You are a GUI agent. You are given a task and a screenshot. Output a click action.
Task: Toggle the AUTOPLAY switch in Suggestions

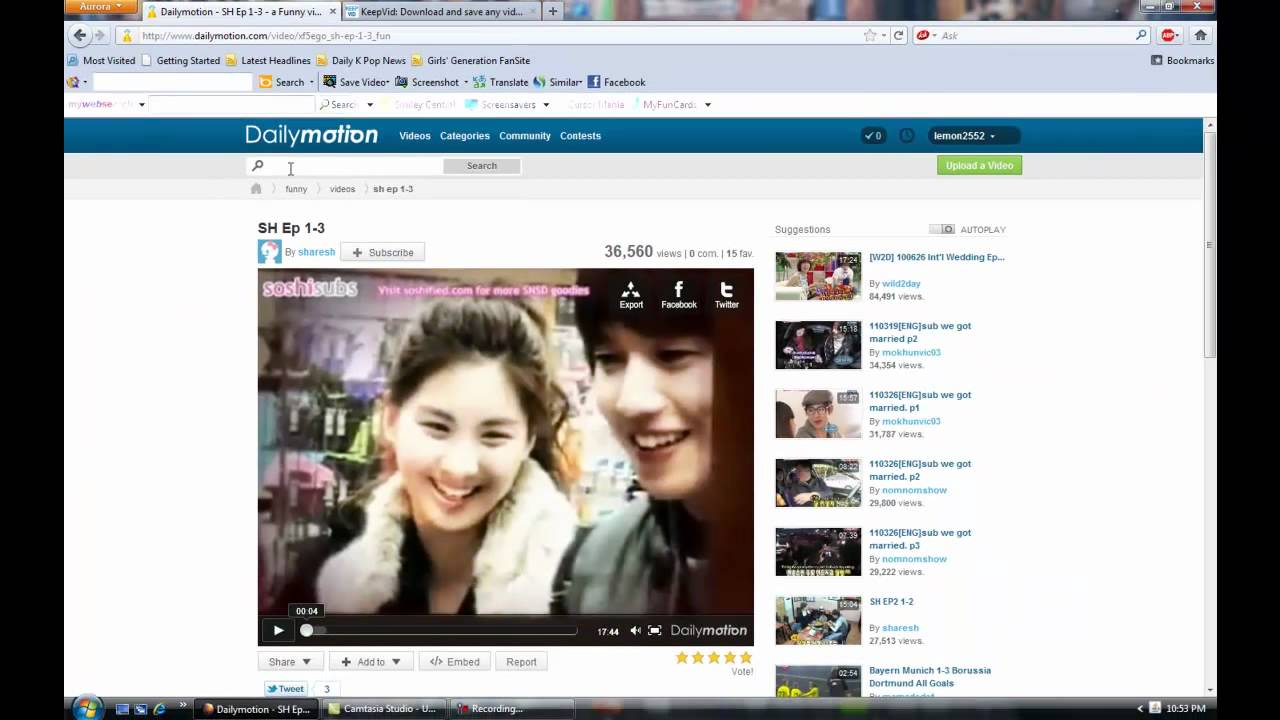click(x=942, y=230)
